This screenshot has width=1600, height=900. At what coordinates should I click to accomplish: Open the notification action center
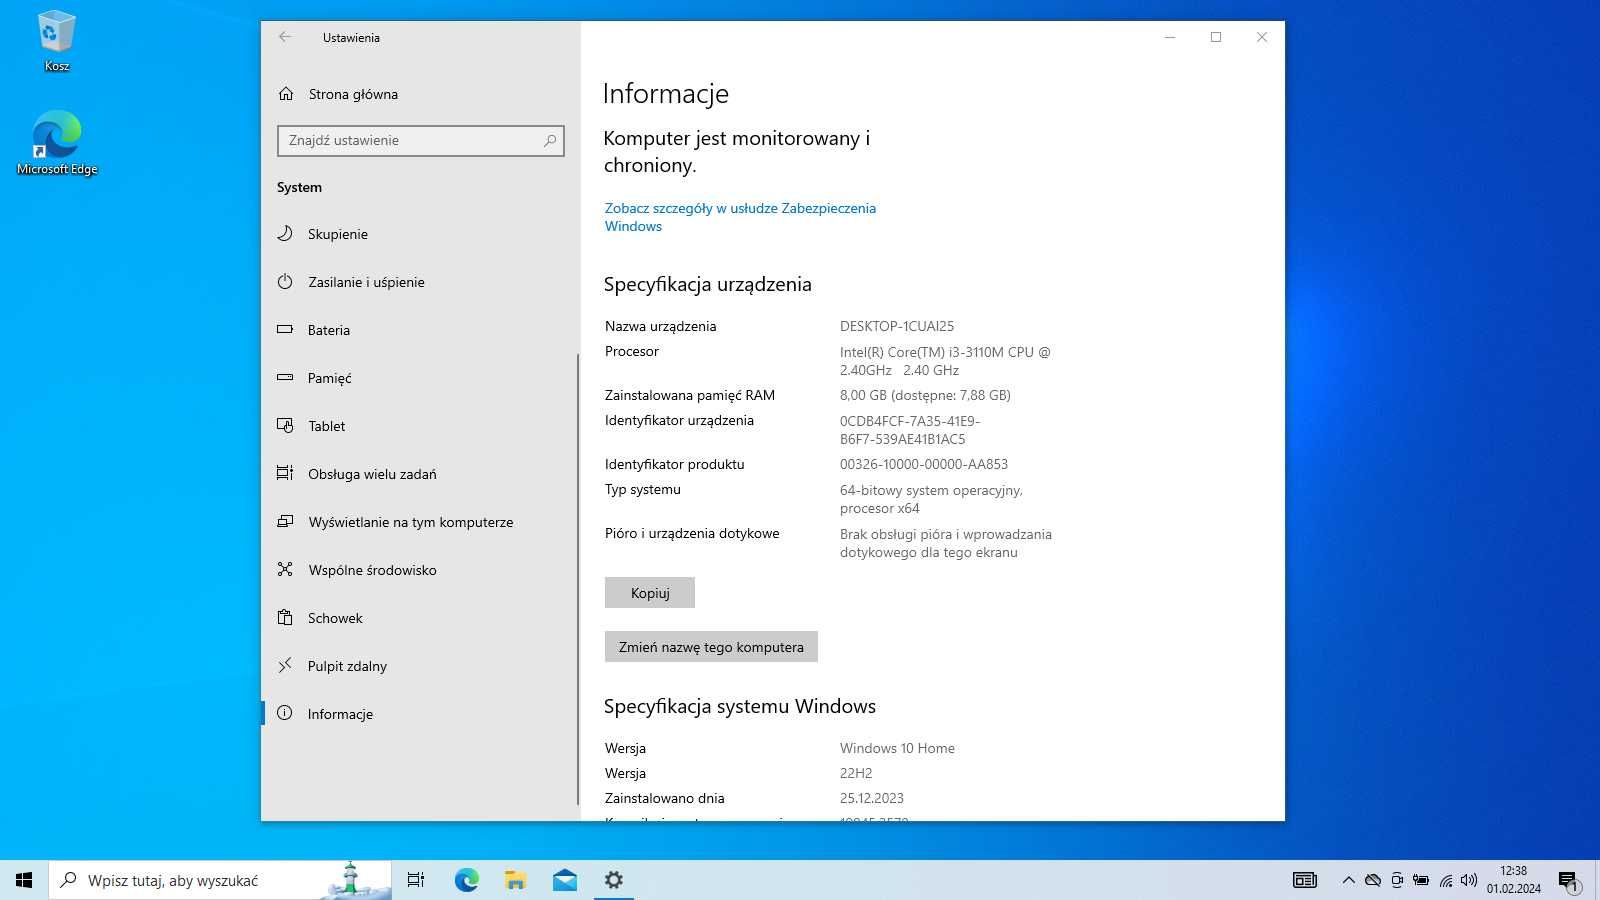[1568, 880]
